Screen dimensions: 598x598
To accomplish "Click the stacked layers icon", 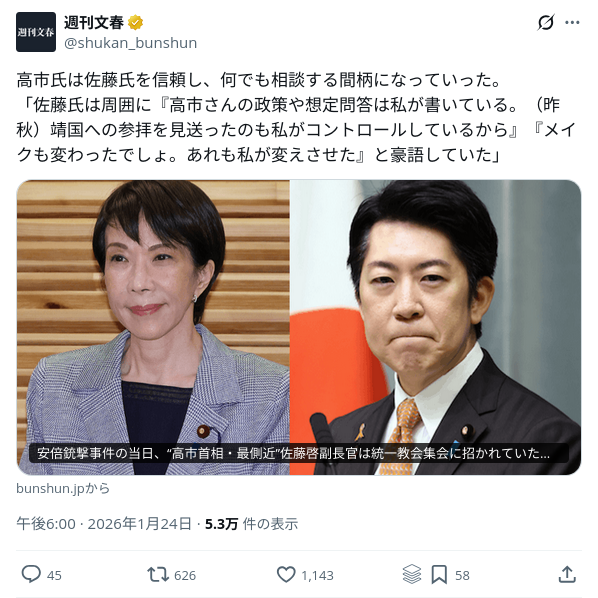I will click(x=412, y=574).
